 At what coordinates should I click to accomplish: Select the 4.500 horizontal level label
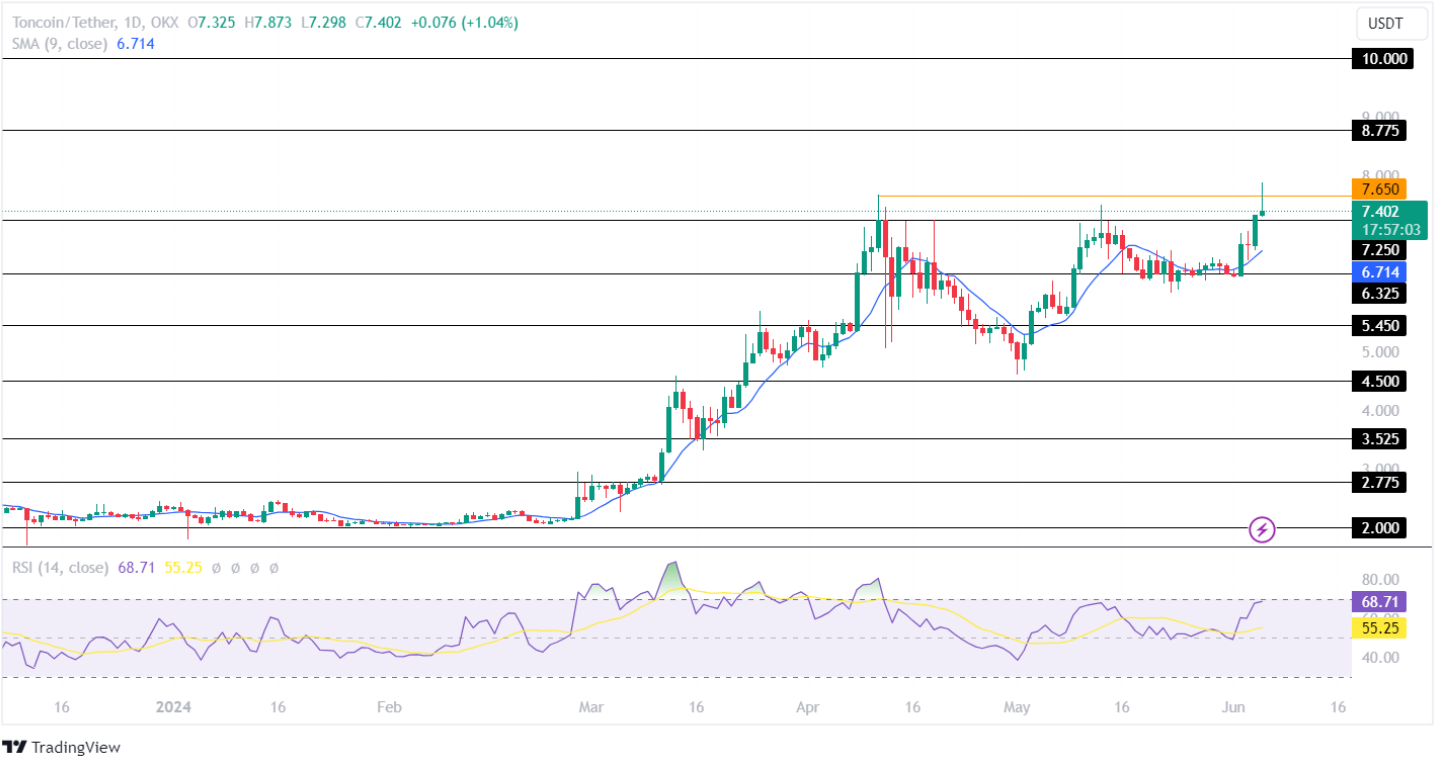coord(1379,381)
